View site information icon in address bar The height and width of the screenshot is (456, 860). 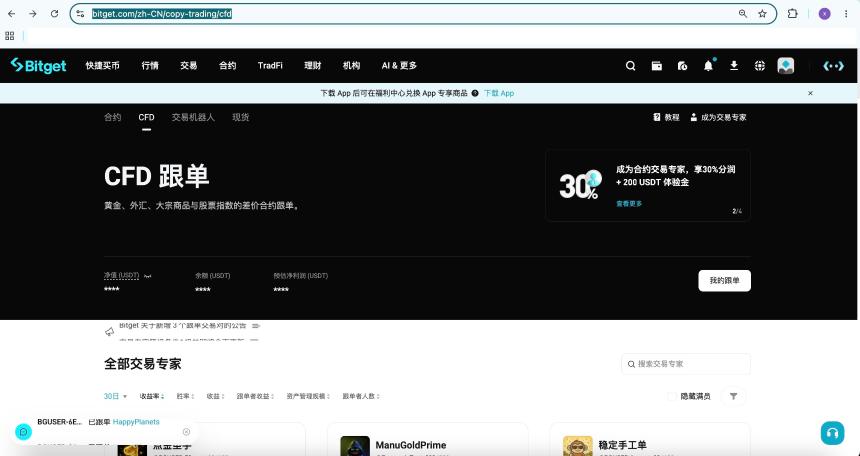(x=80, y=14)
